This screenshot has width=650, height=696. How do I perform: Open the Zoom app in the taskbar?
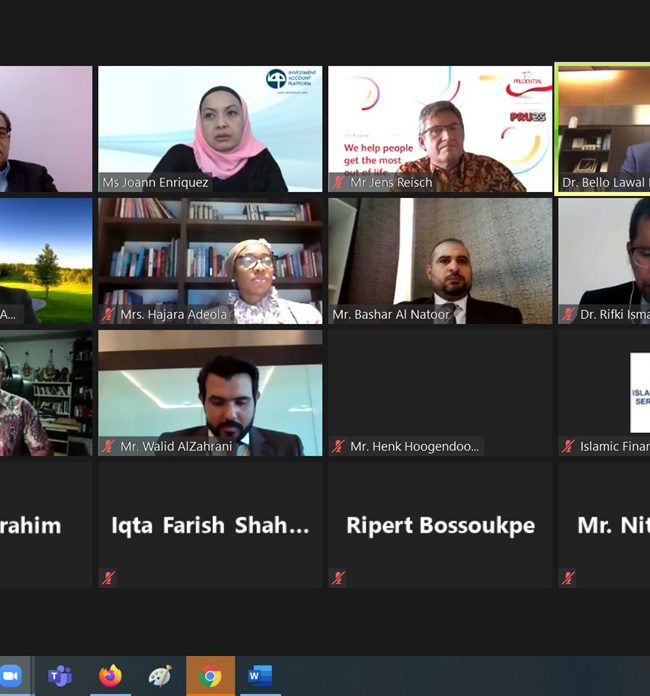point(11,676)
